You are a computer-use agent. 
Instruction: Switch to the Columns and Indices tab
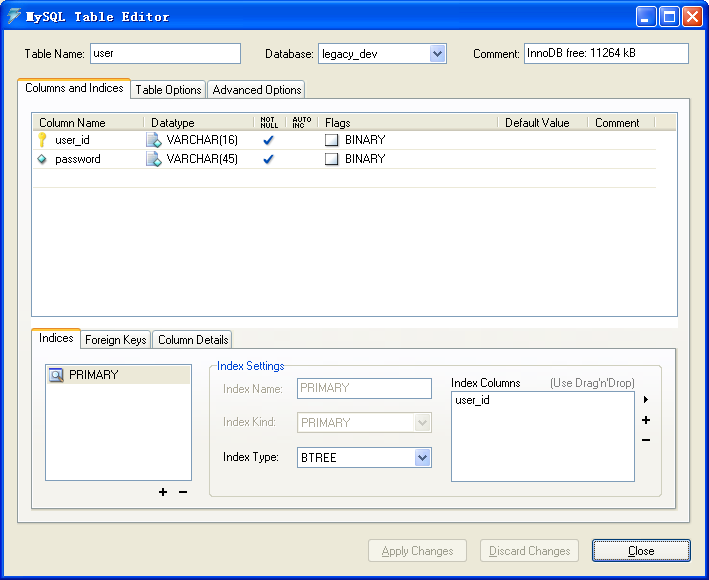pos(74,88)
